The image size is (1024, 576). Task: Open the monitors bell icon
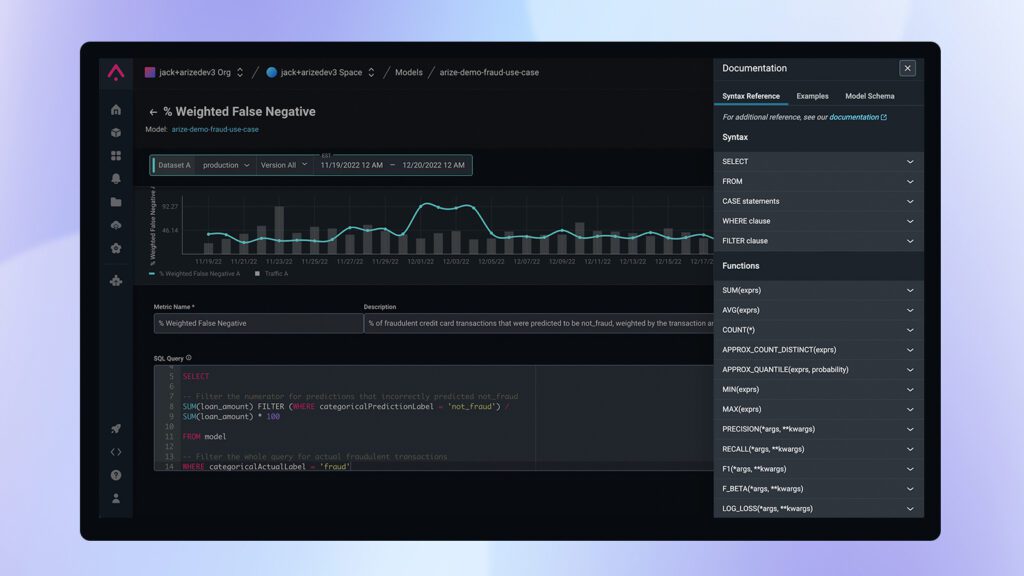(x=116, y=178)
